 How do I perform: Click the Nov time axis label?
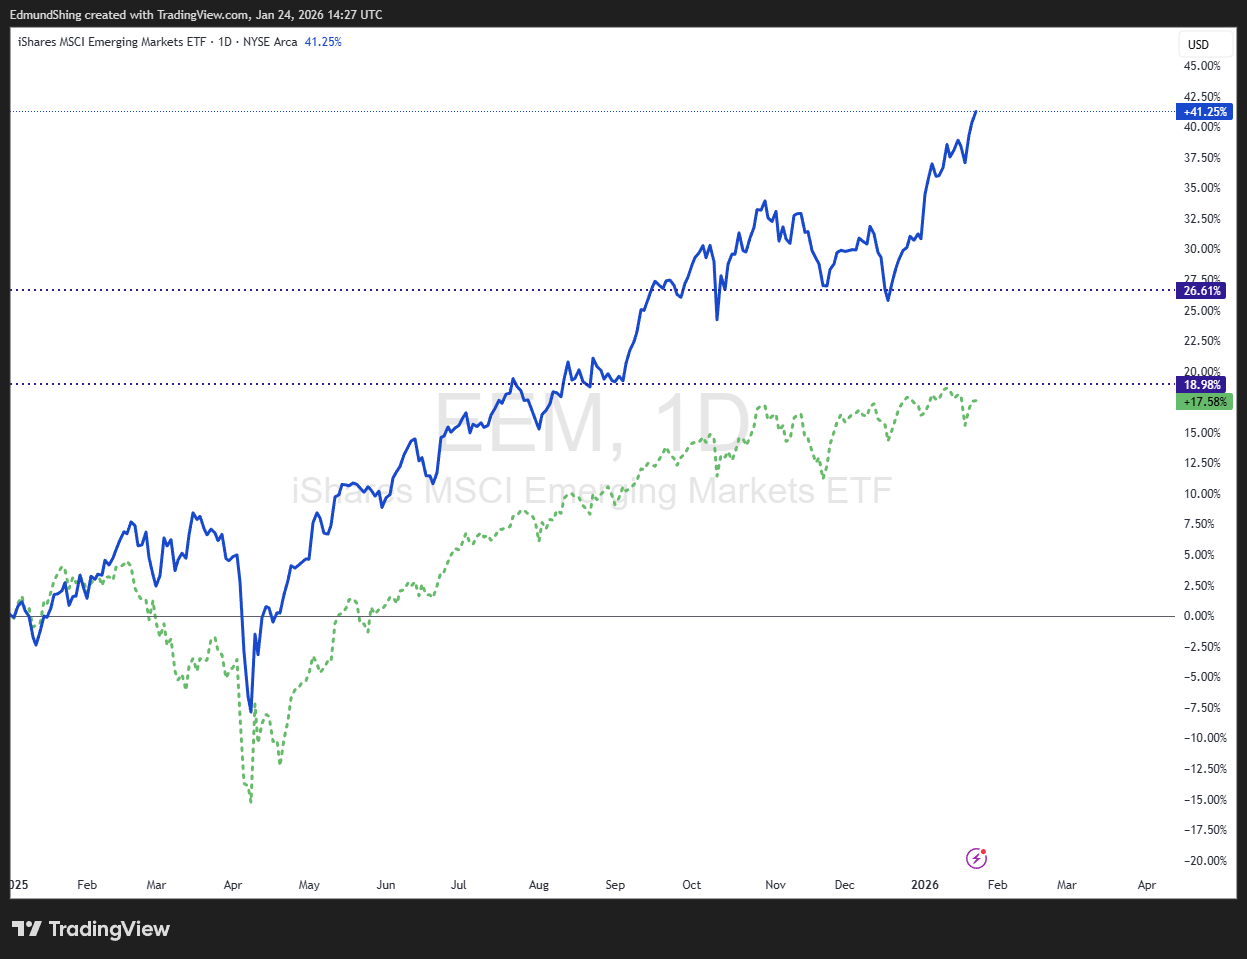[775, 885]
